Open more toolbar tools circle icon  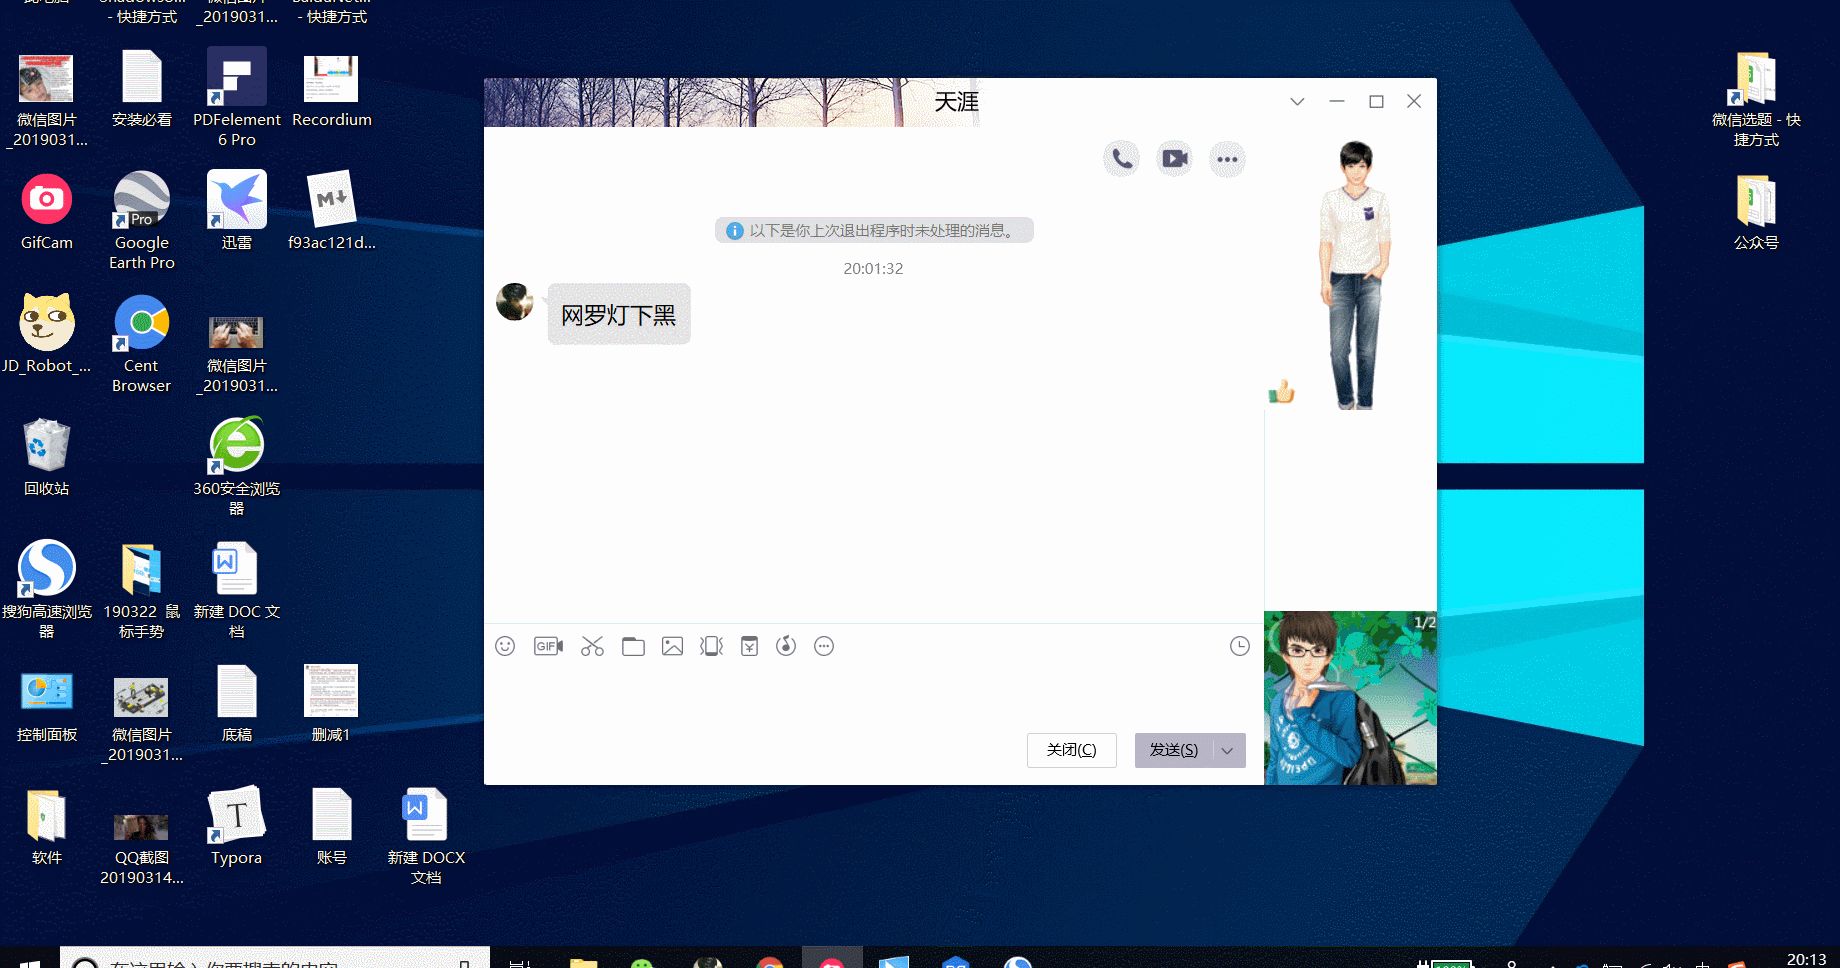click(824, 646)
